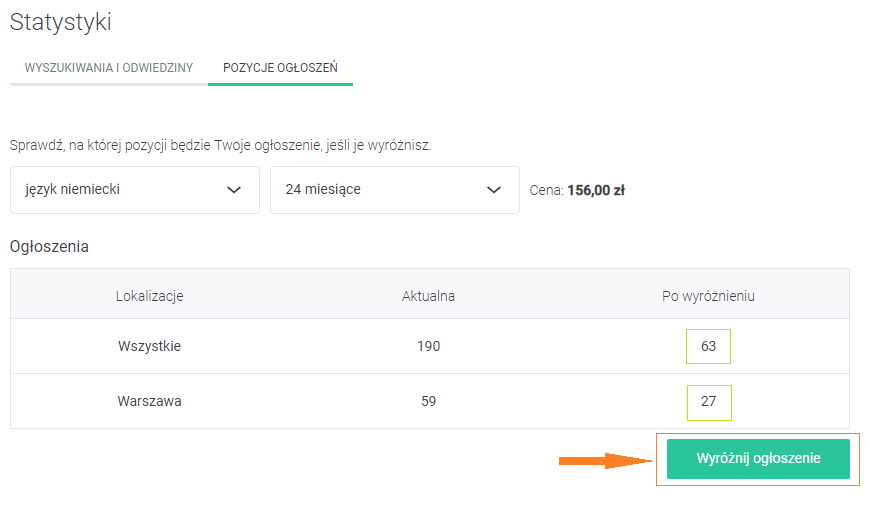Screen dimensions: 869x509
Task: Click the 'Aktualna' column header
Action: [x=428, y=296]
